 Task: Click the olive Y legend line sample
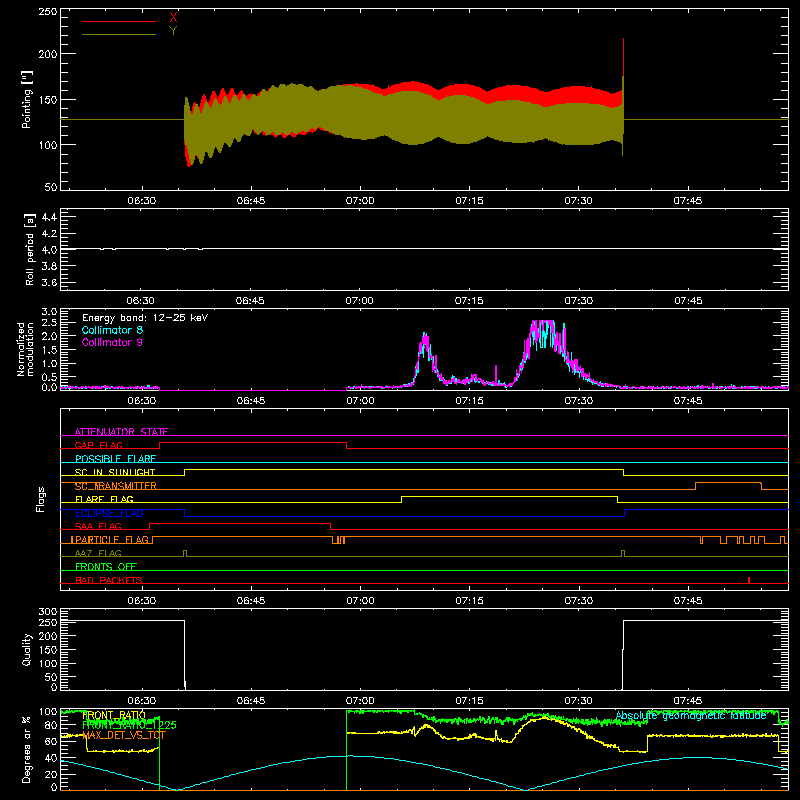(x=119, y=34)
